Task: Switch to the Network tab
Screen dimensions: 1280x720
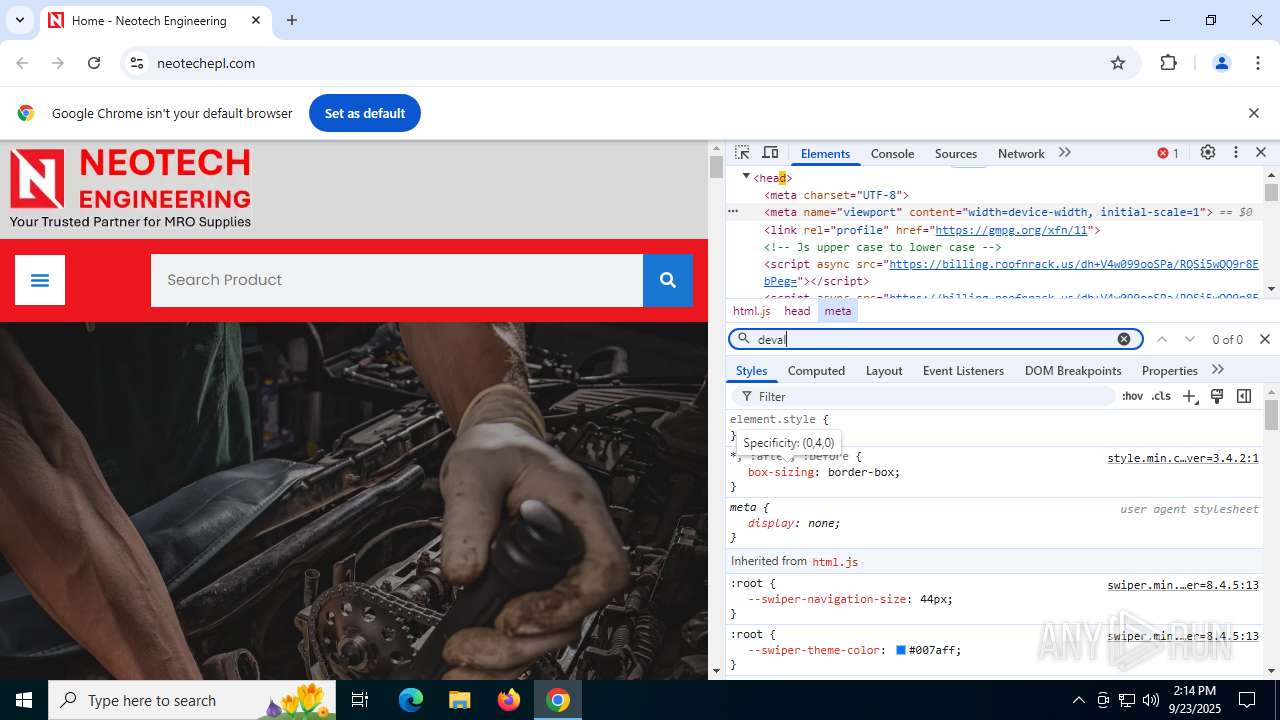Action: 1021,153
